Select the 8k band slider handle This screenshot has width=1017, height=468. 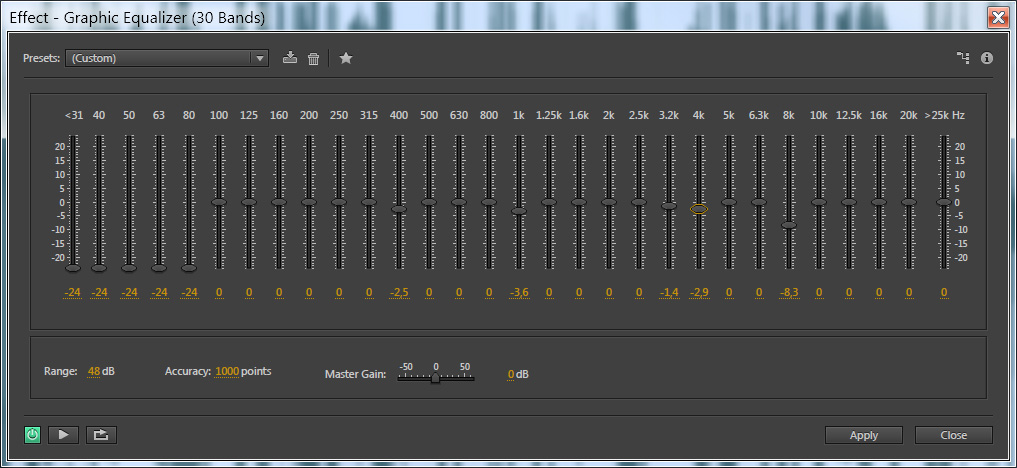(789, 225)
